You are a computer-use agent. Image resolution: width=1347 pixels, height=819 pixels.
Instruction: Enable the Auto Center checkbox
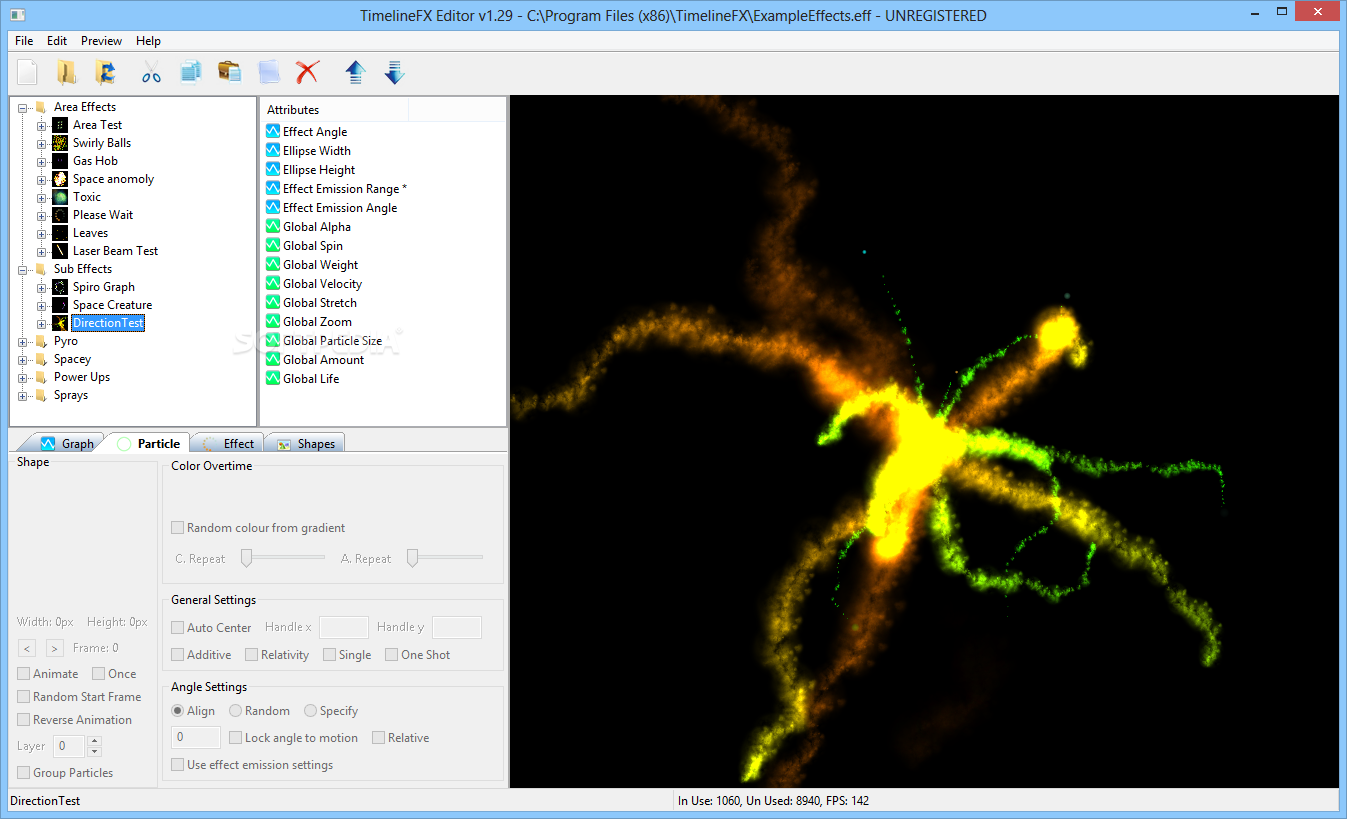tap(177, 628)
